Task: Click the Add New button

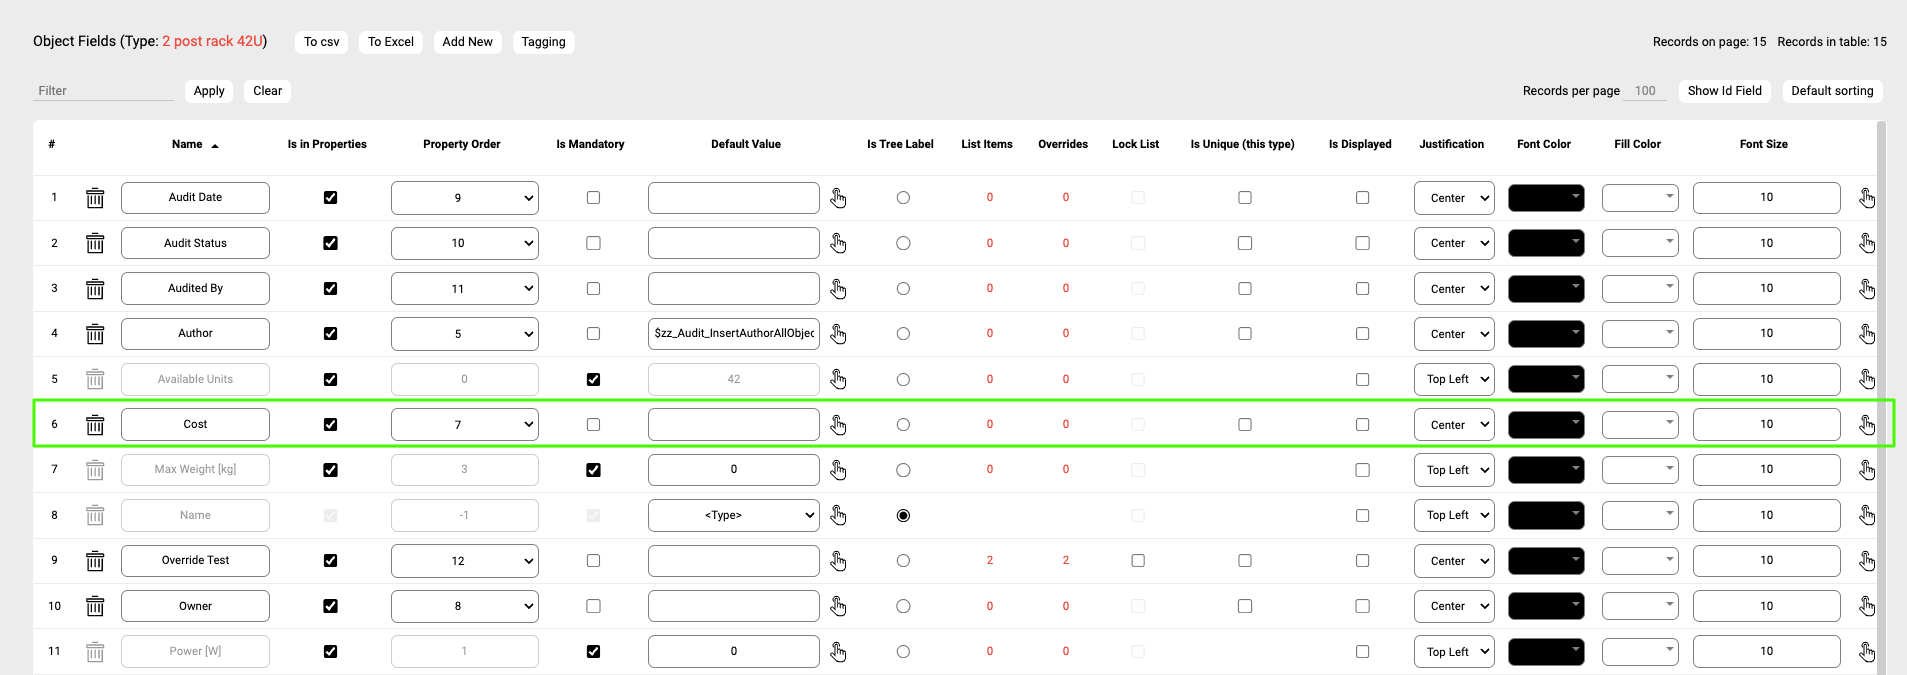Action: click(467, 42)
